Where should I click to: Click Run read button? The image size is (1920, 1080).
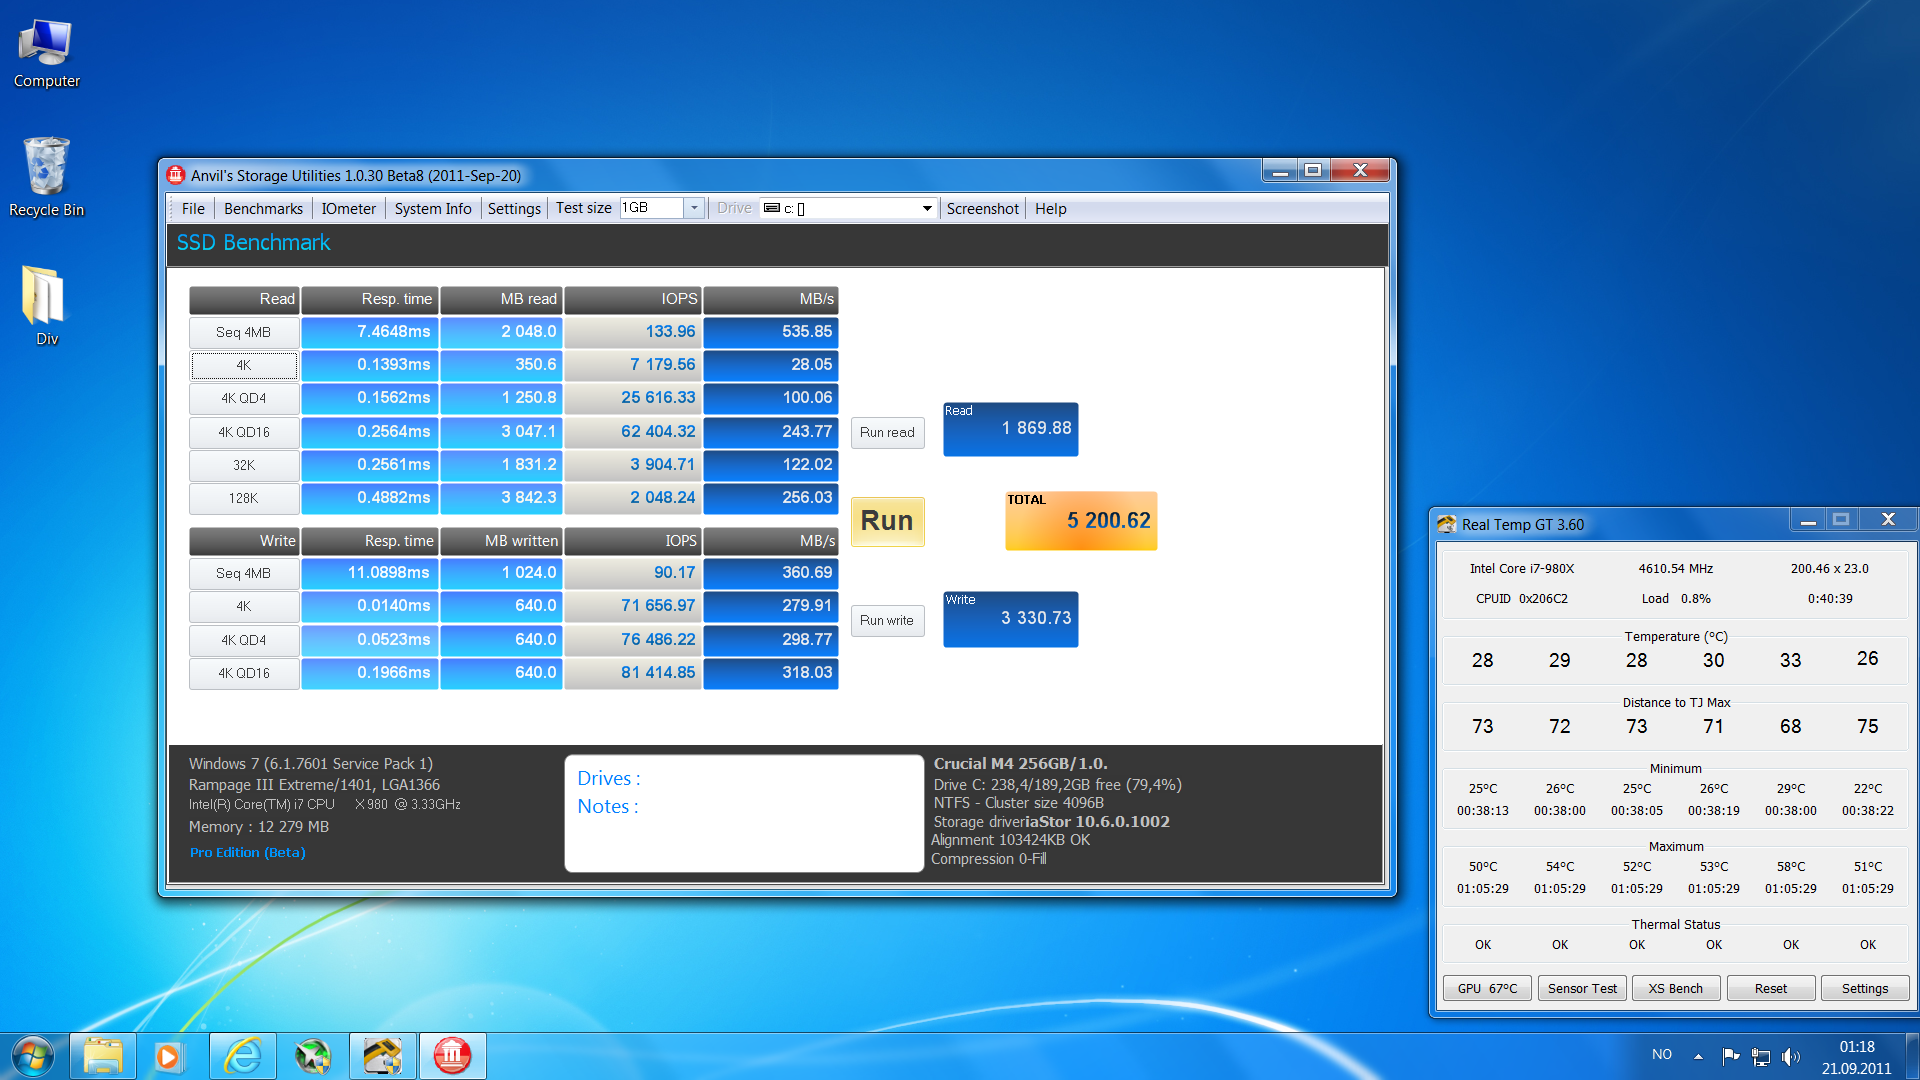coord(887,432)
